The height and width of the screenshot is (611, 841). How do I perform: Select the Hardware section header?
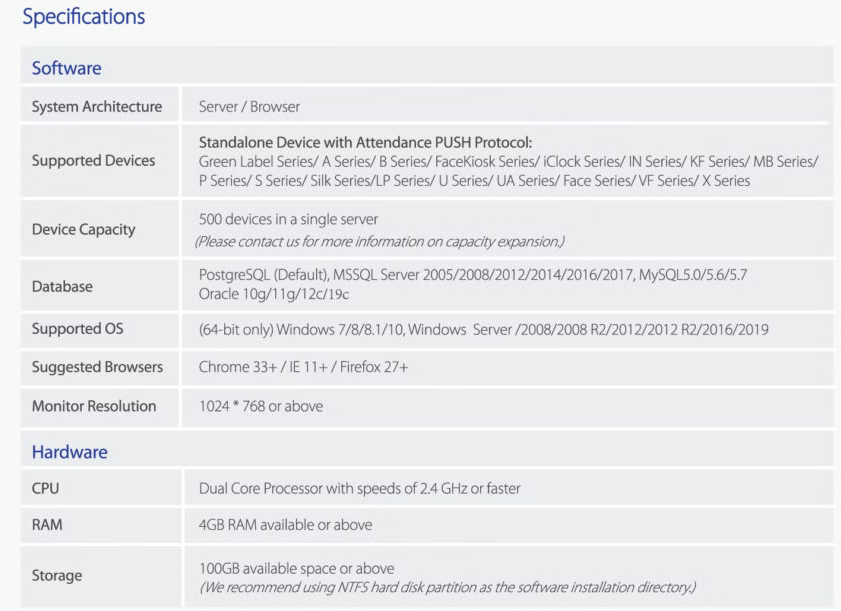[69, 452]
